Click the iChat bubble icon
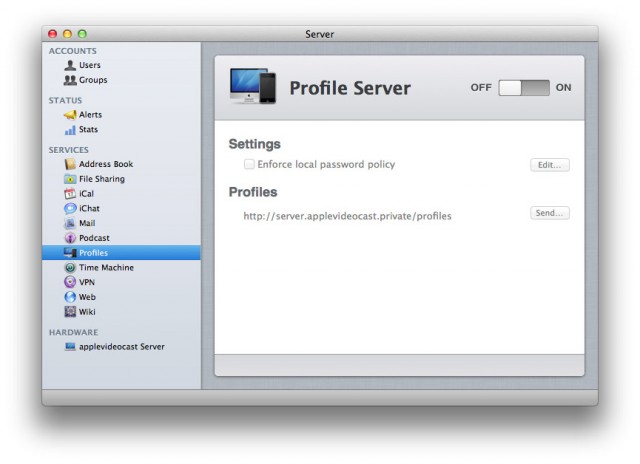Screen dimensions: 640x464 tap(70, 209)
